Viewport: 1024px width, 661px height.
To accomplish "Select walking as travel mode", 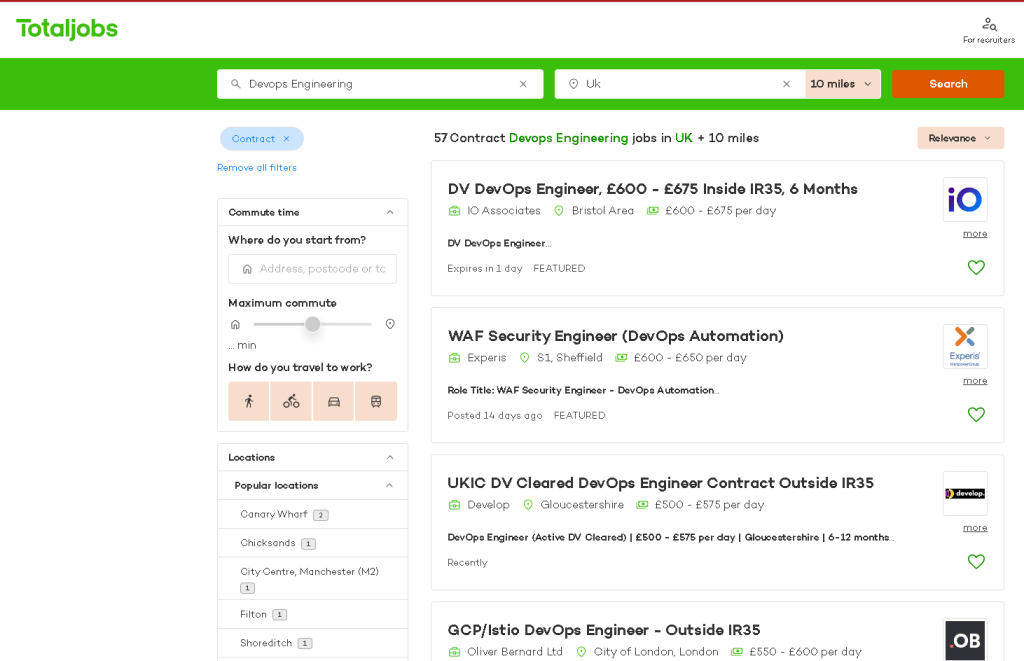I will point(249,401).
